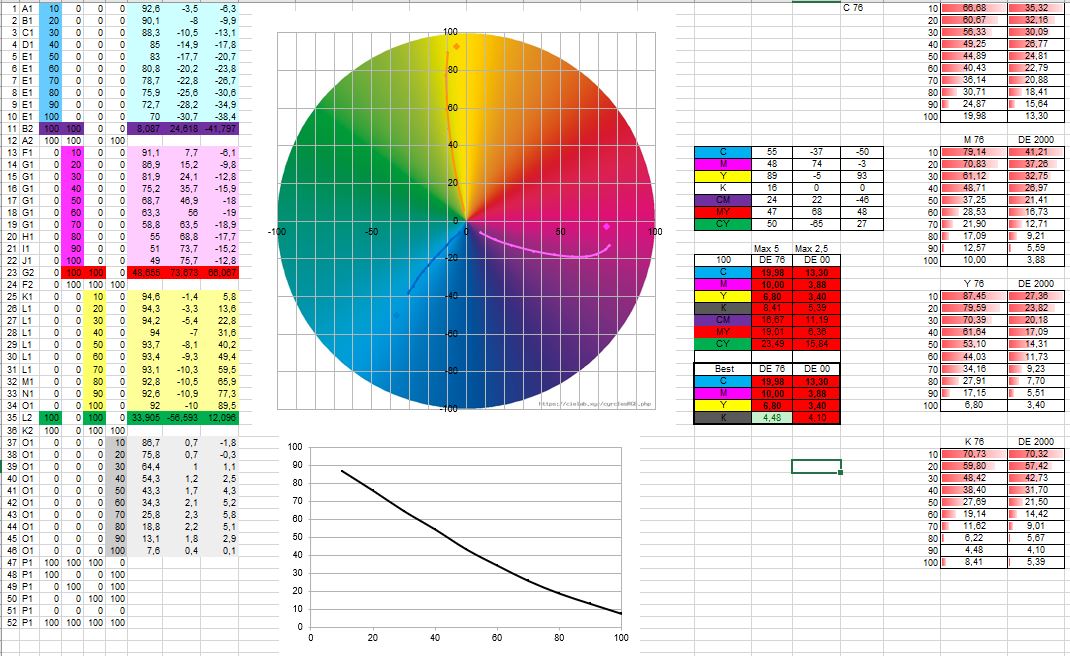This screenshot has width=1070, height=656.
Task: Select the 'Y 76' header cell
Action: coord(974,283)
